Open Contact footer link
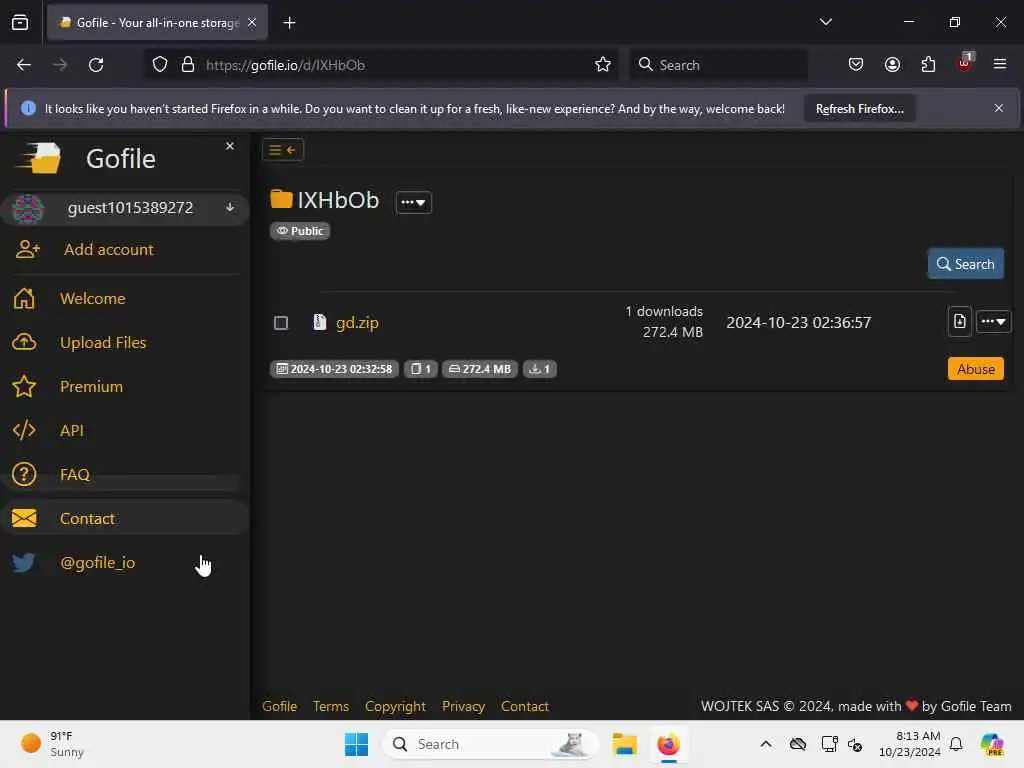1024x768 pixels. click(x=524, y=706)
